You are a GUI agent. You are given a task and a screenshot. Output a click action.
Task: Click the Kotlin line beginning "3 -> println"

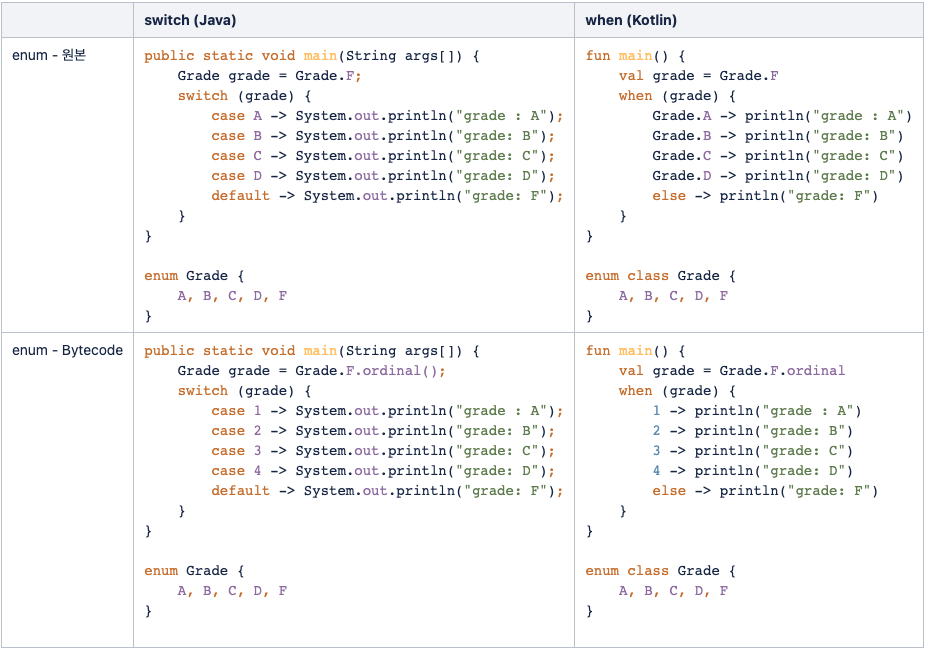point(753,452)
